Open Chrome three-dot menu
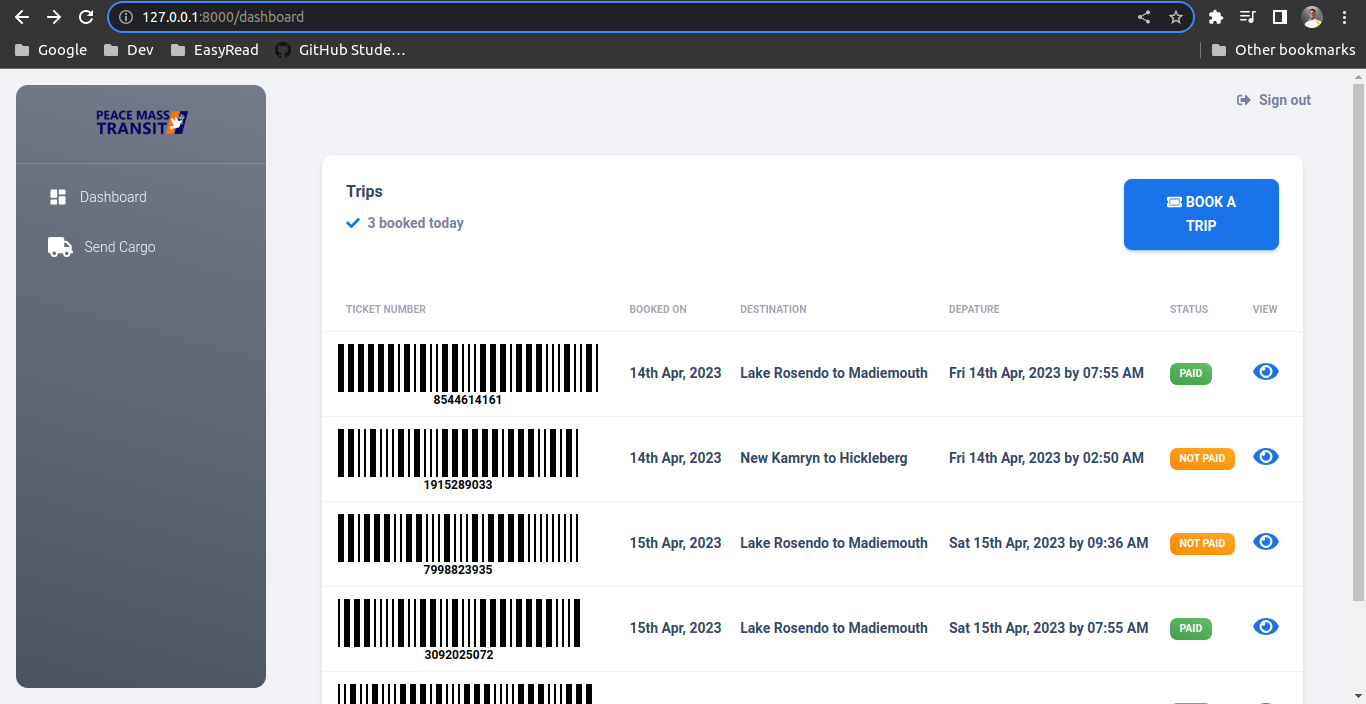Viewport: 1366px width, 704px height. (1344, 17)
